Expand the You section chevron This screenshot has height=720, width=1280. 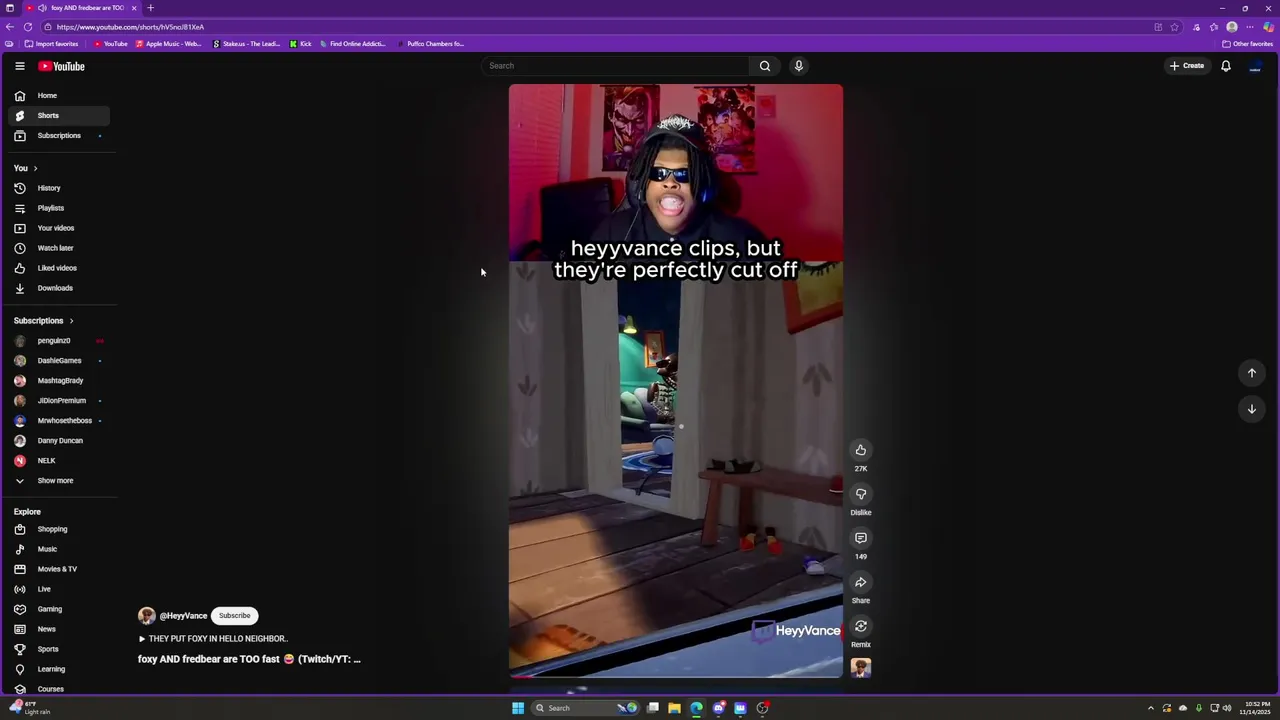pos(35,168)
